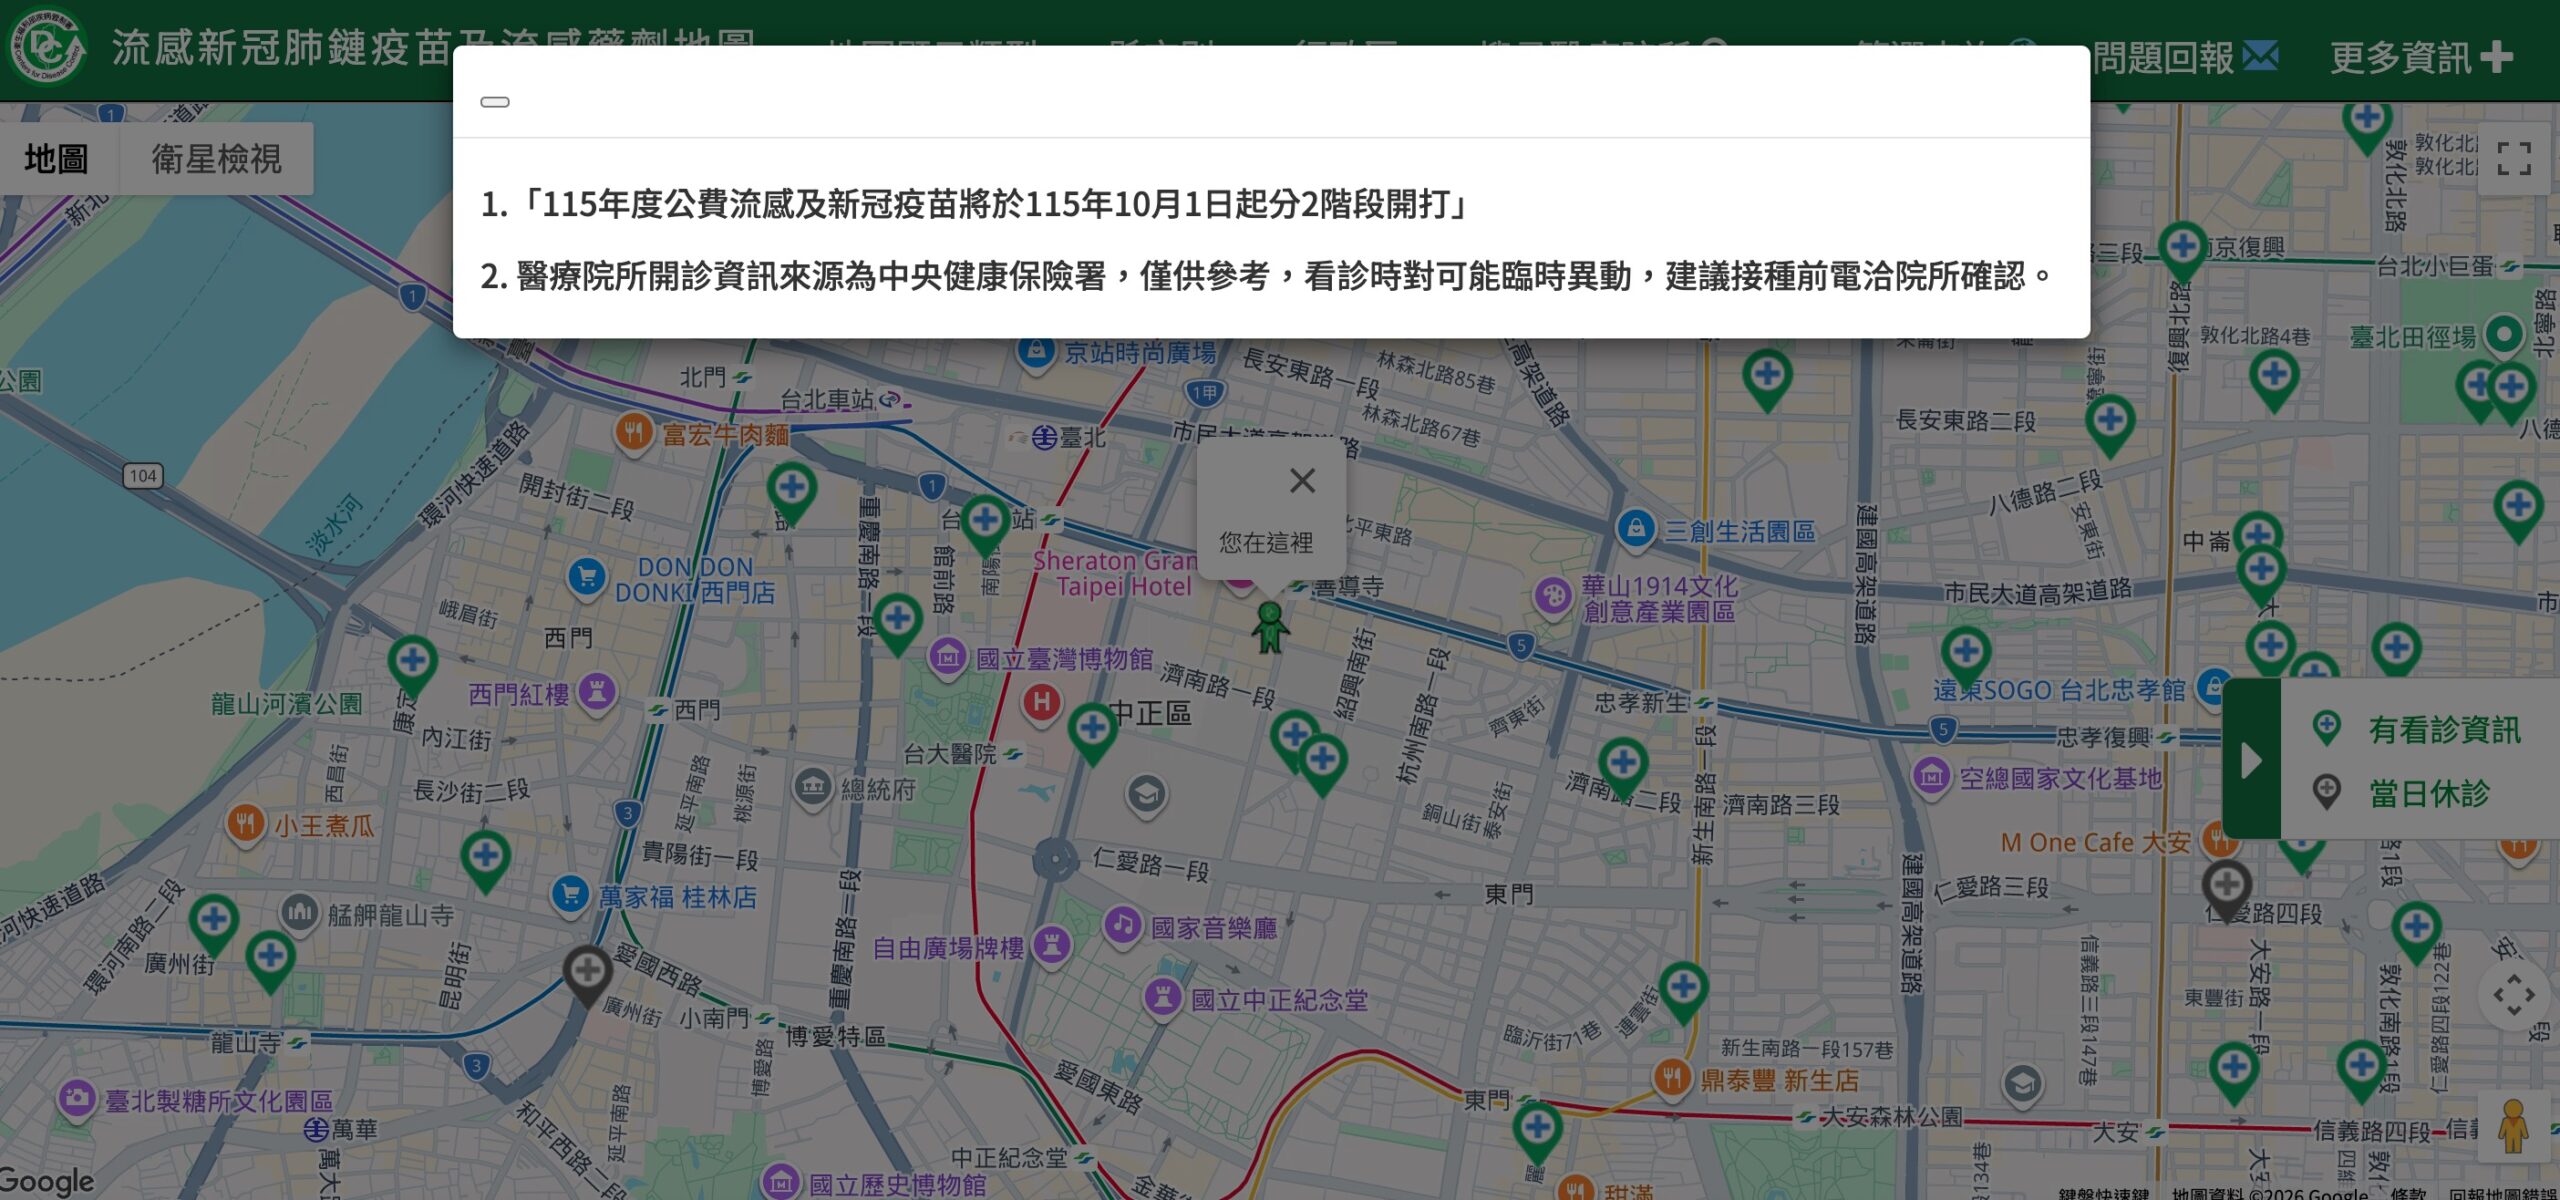The width and height of the screenshot is (2560, 1200).
Task: Open 國家音樂廳 music pin
Action: coord(1122,926)
